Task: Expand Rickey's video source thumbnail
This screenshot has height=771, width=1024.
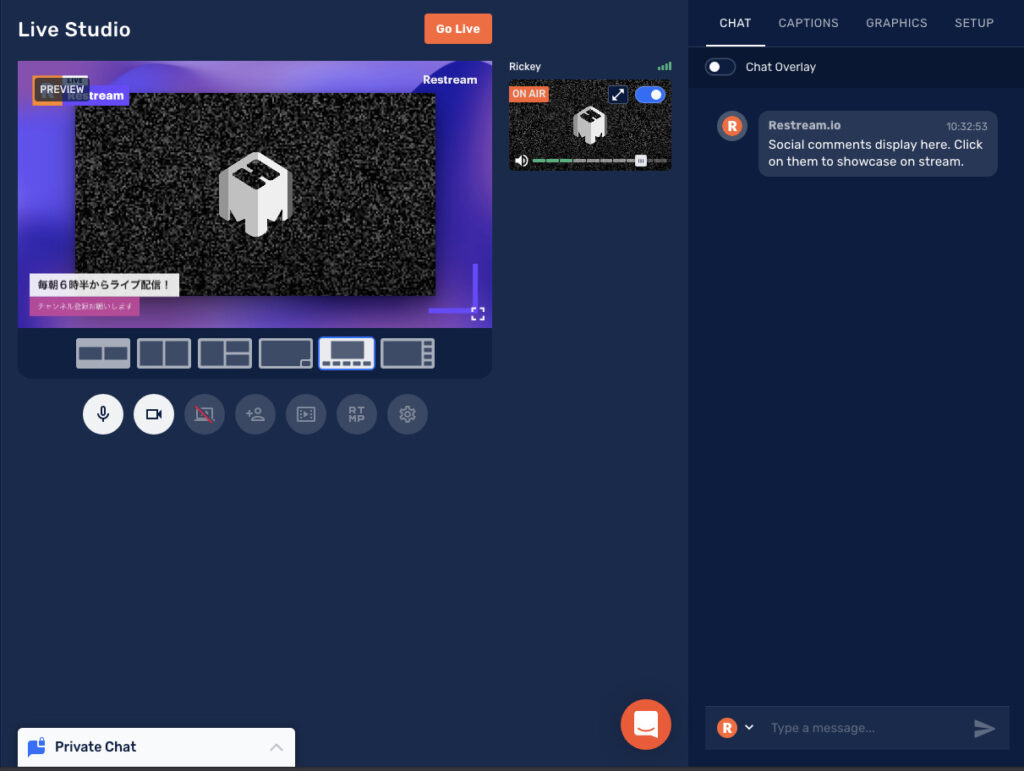Action: [618, 95]
